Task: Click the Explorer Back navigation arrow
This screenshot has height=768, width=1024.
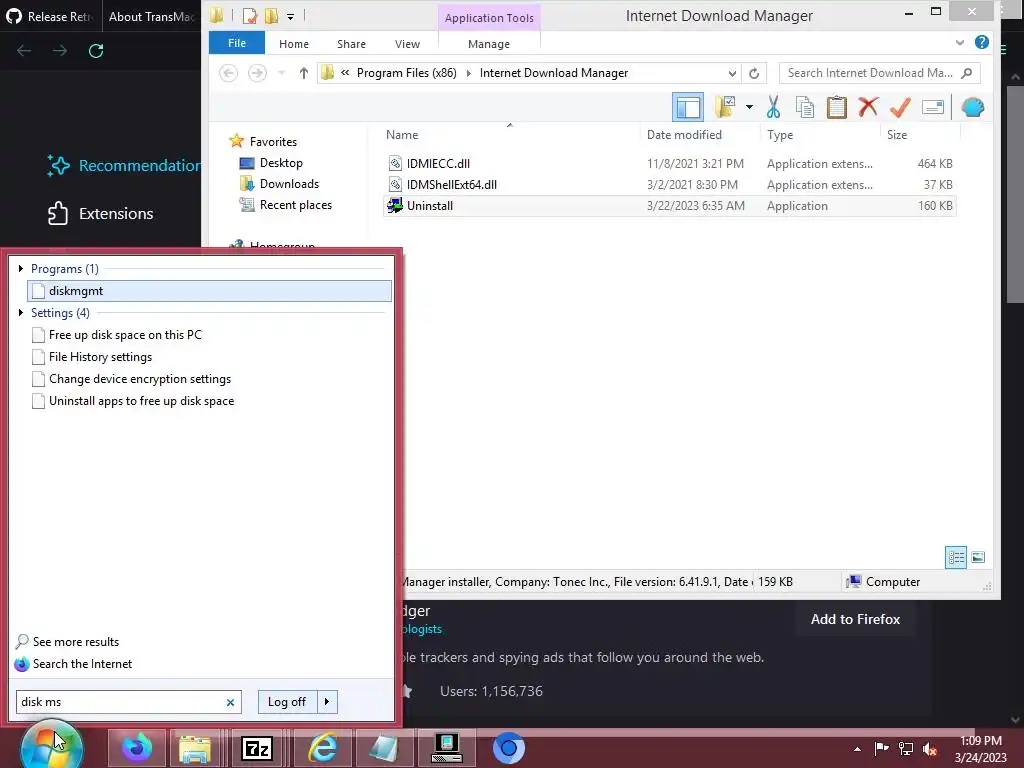Action: tap(228, 73)
